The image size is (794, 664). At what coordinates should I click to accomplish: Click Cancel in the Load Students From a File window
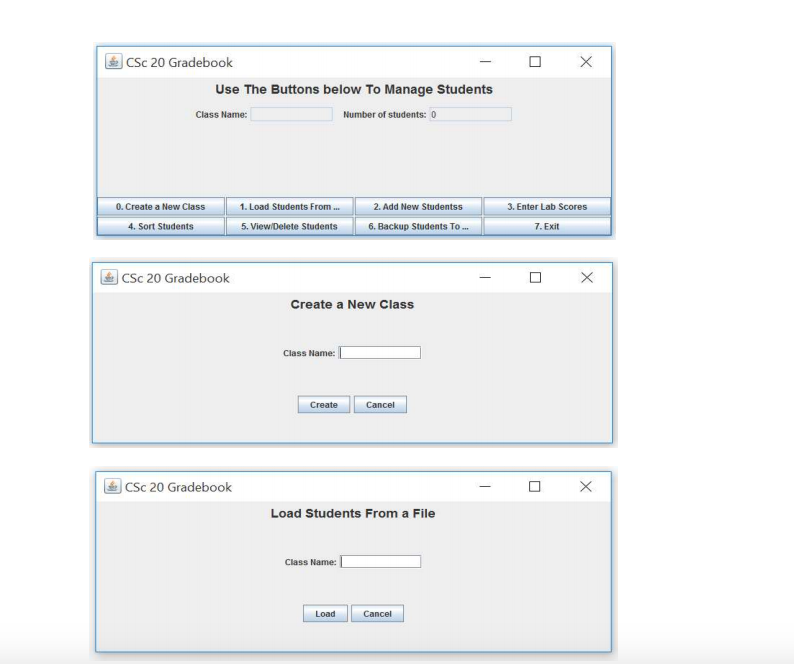377,613
